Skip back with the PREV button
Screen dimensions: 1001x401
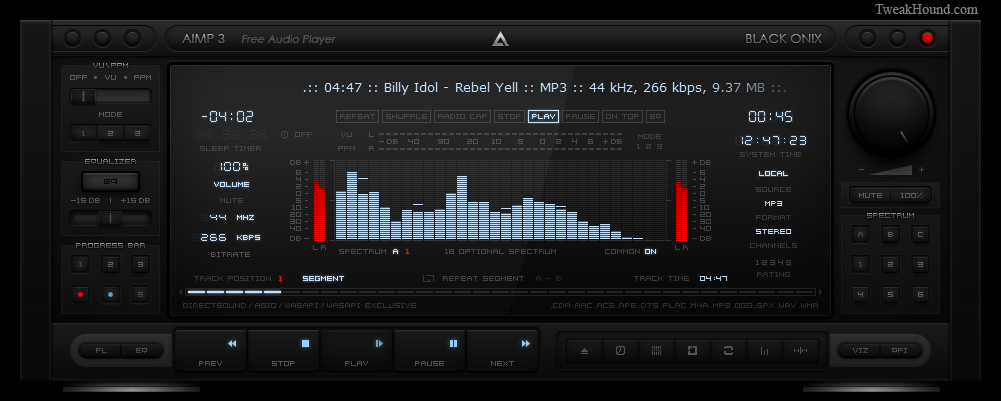coord(211,351)
